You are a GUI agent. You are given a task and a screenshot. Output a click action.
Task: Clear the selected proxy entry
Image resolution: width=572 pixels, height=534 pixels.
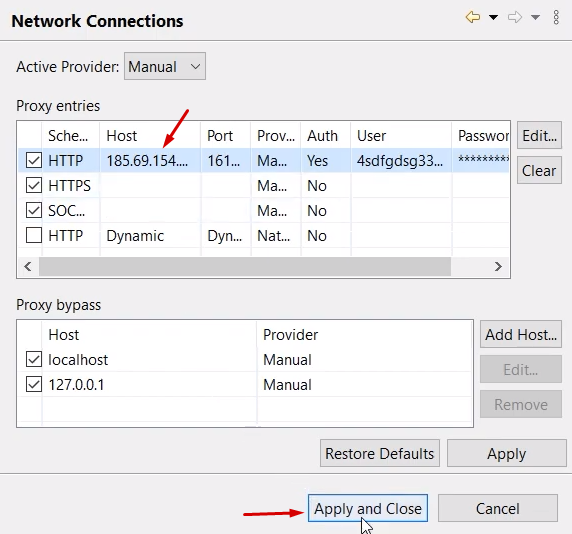(x=539, y=170)
